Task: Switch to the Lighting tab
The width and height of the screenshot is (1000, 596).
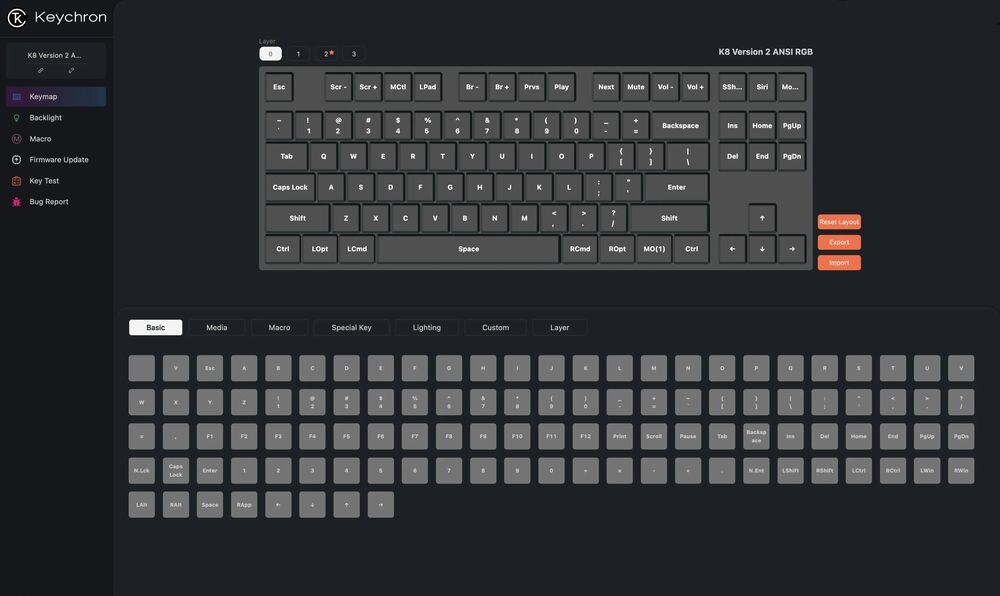Action: (x=426, y=327)
